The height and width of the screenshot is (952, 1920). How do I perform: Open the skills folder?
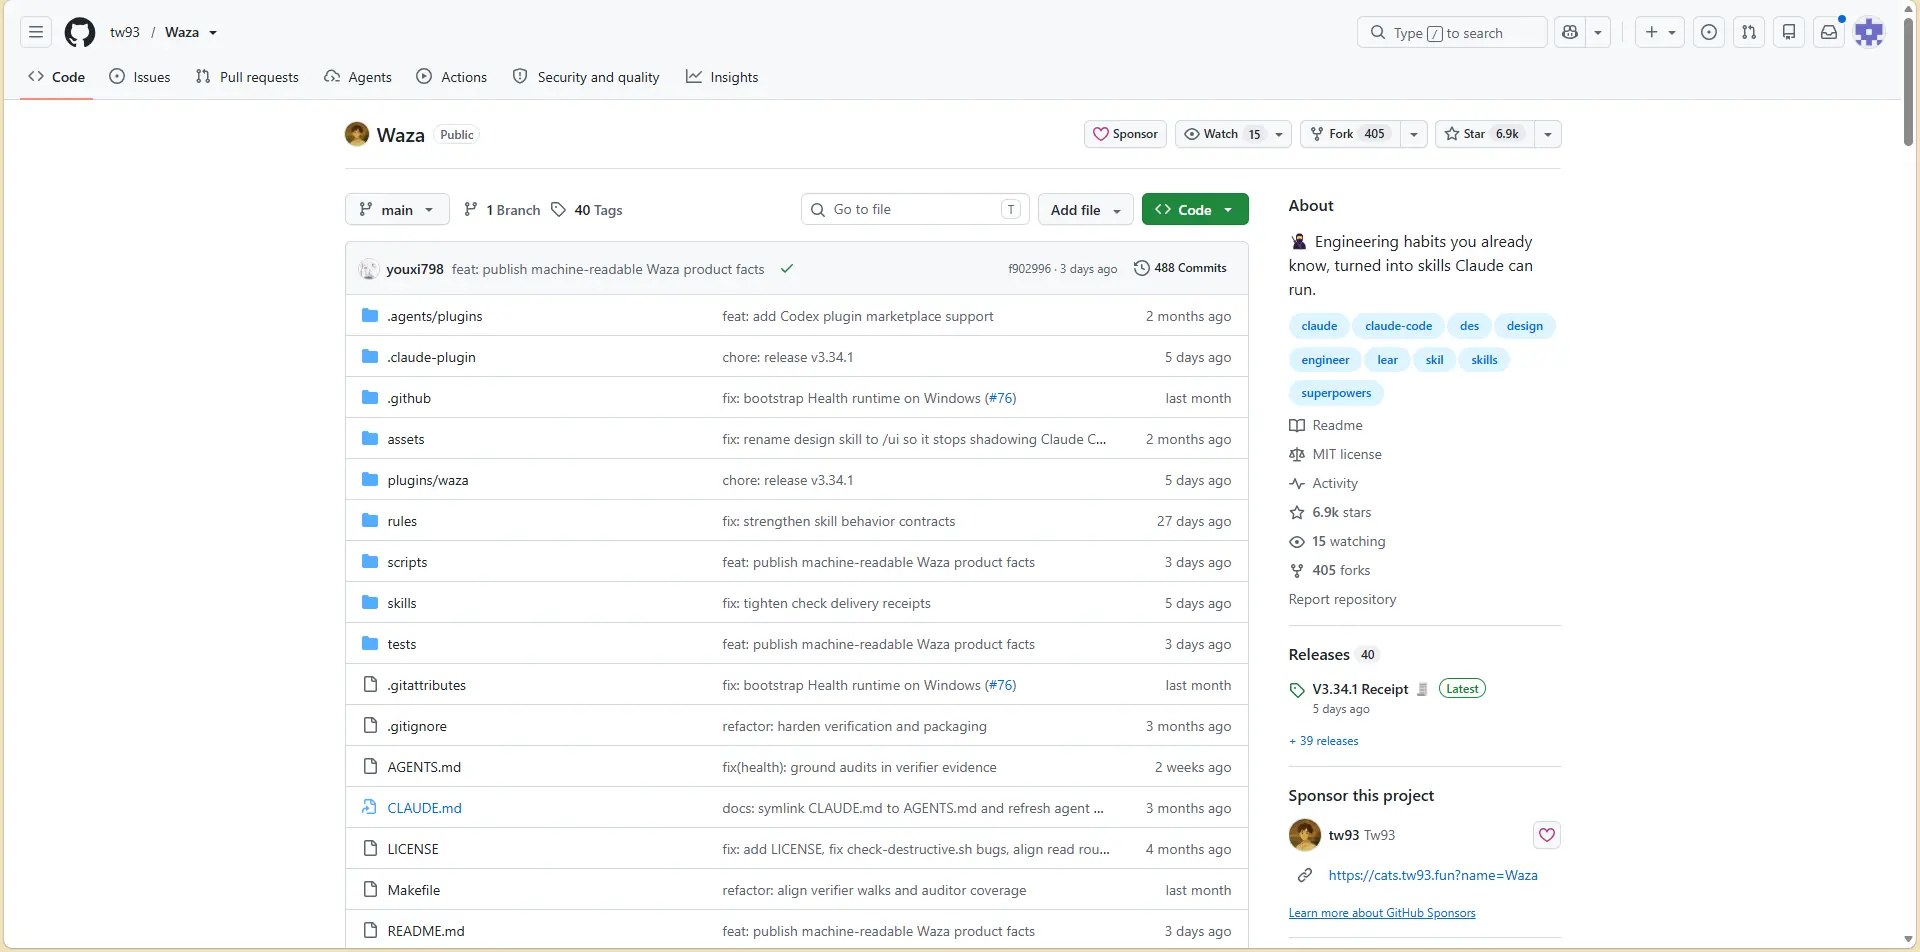(402, 603)
